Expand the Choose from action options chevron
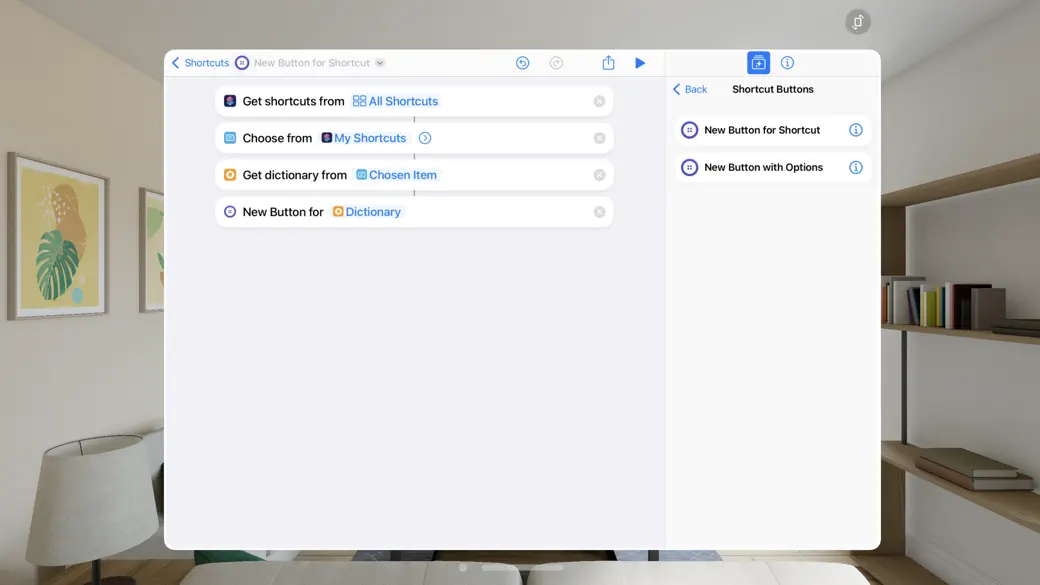The image size is (1040, 585). pos(424,138)
